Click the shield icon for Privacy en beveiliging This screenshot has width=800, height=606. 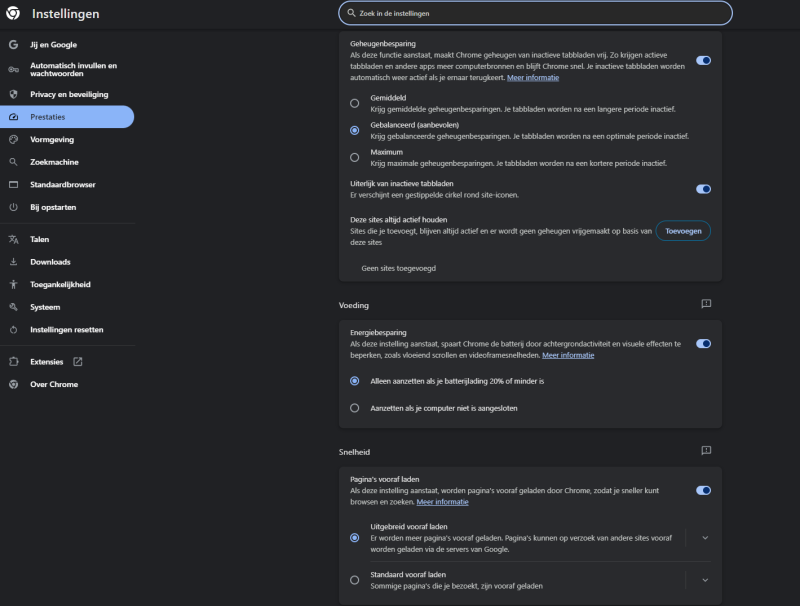(x=13, y=94)
